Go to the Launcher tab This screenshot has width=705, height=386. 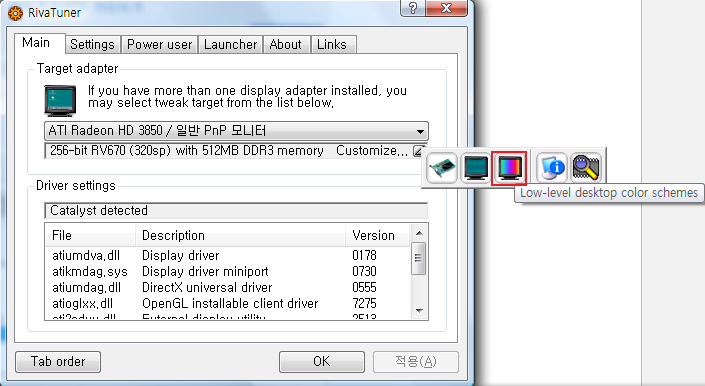point(230,44)
